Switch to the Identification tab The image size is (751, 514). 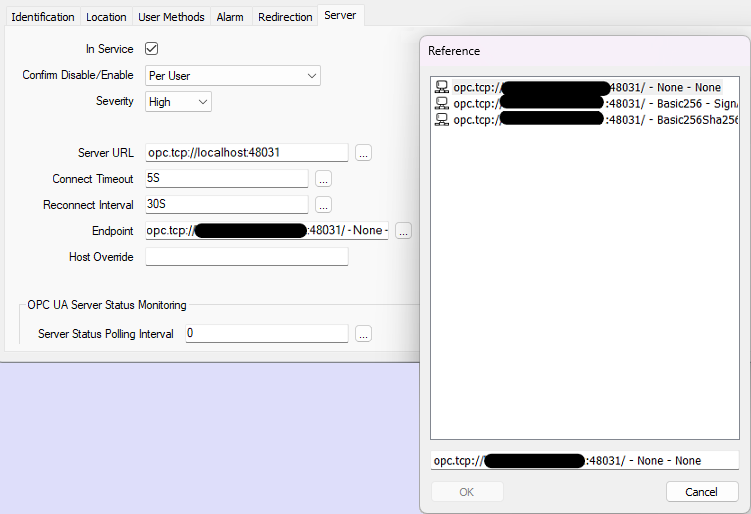click(42, 17)
